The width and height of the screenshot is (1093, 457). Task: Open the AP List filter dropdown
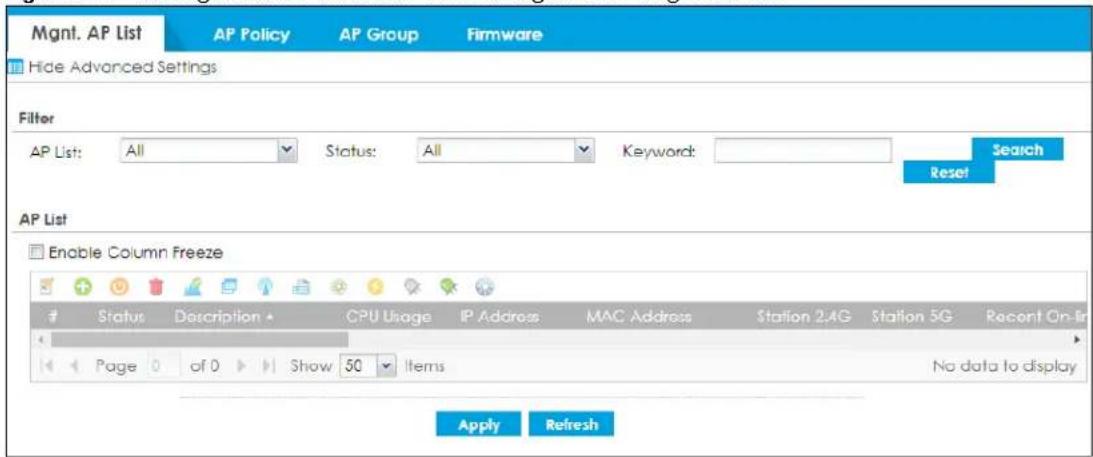point(209,150)
